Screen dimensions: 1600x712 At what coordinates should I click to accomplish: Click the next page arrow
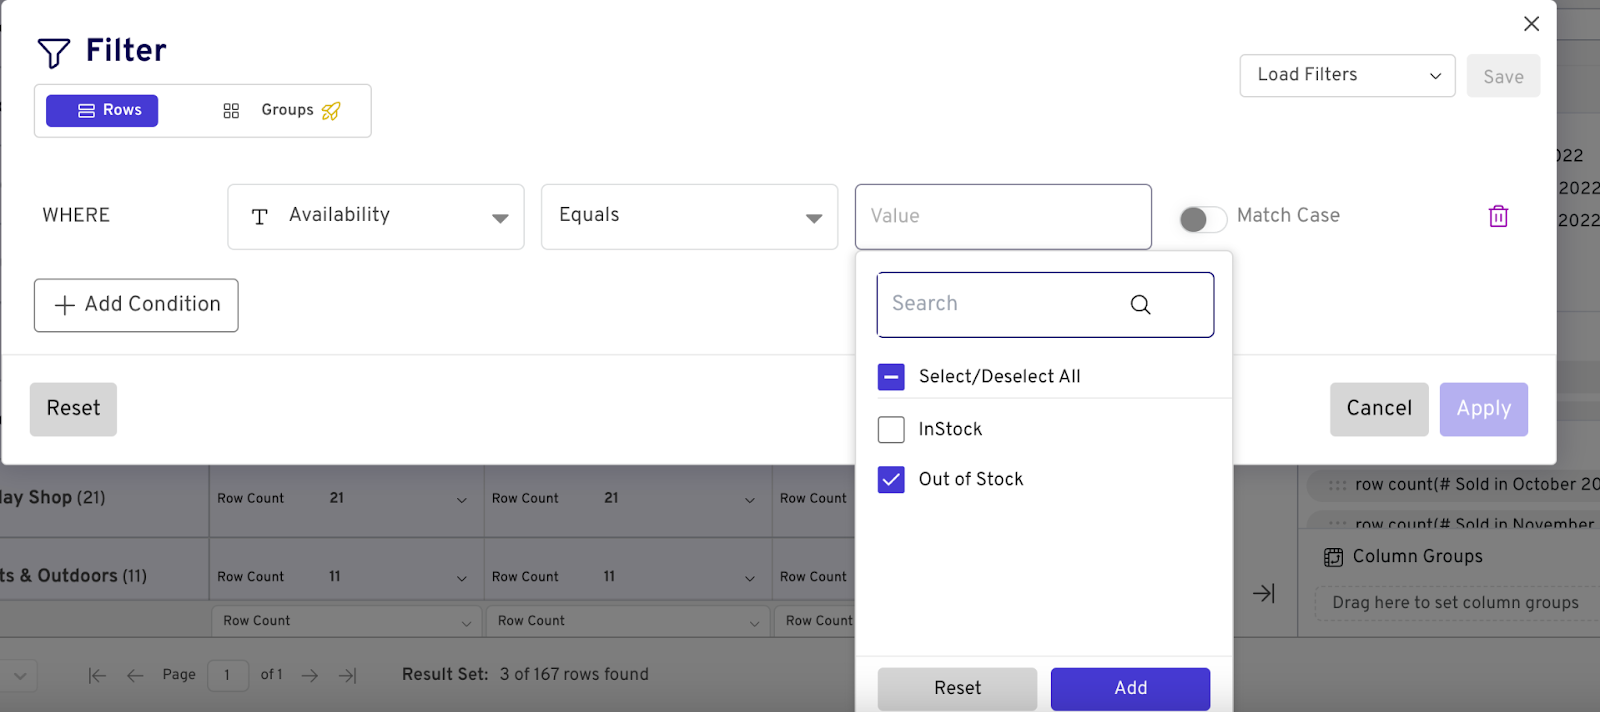pyautogui.click(x=310, y=676)
